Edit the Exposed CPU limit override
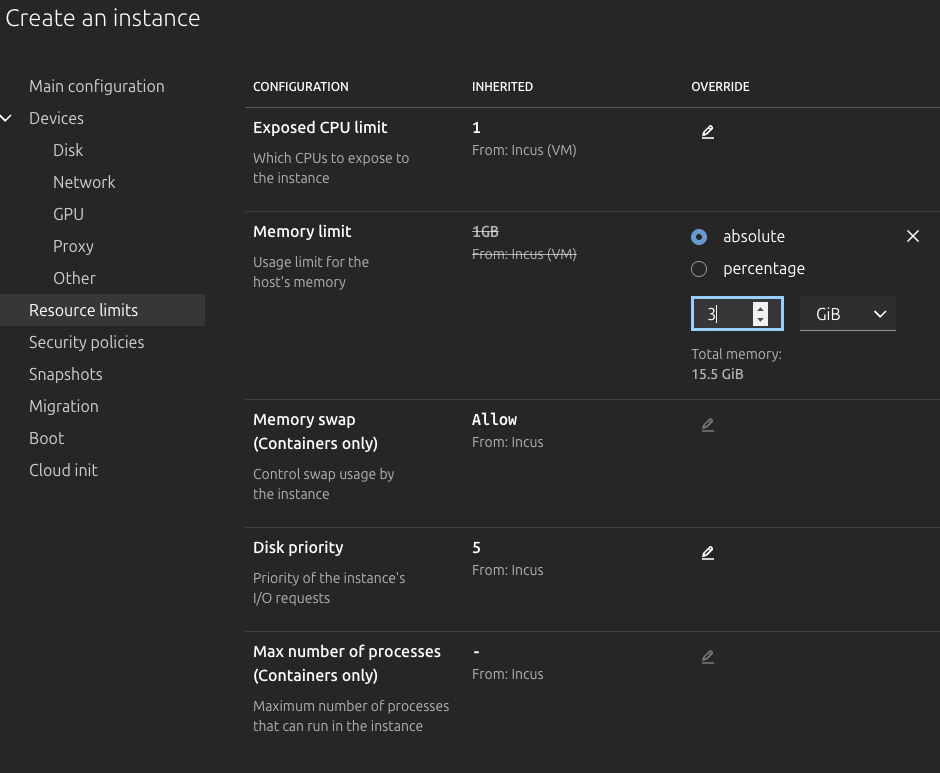Image resolution: width=940 pixels, height=773 pixels. [x=707, y=132]
